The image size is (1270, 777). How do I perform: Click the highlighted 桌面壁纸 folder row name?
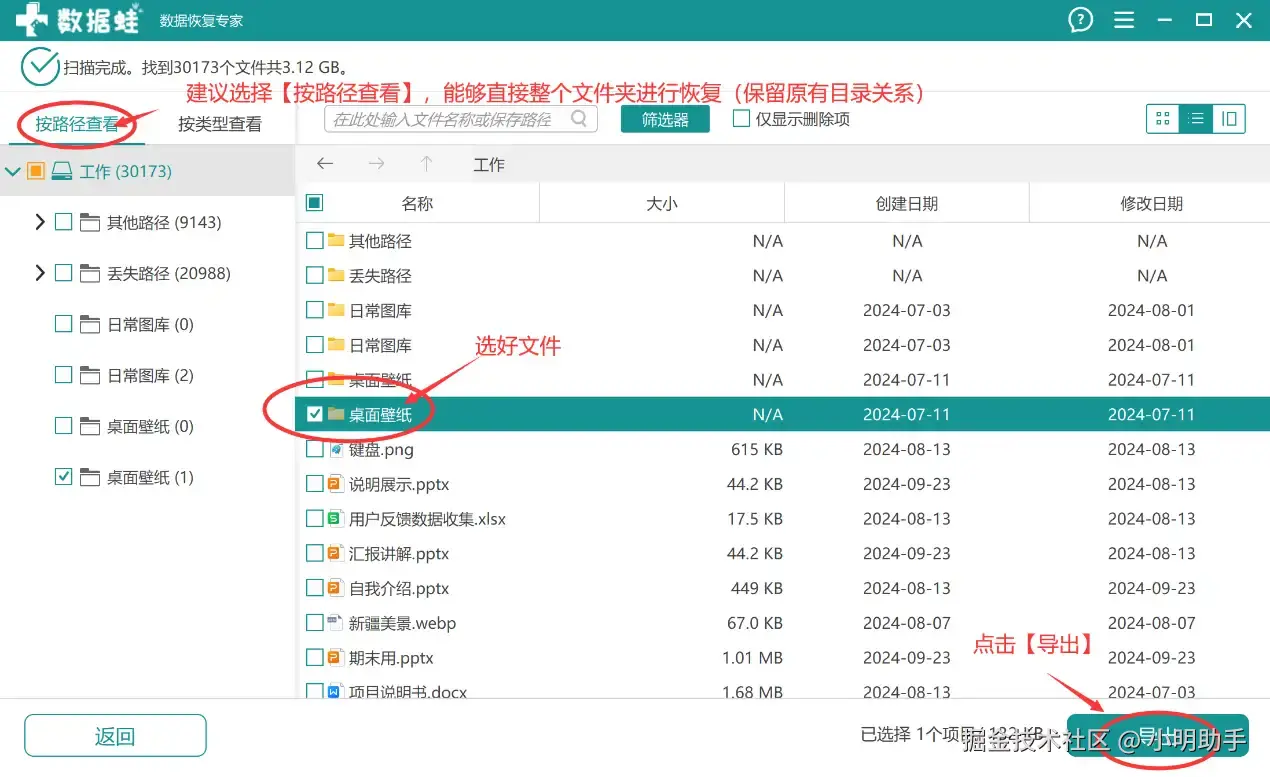click(380, 414)
